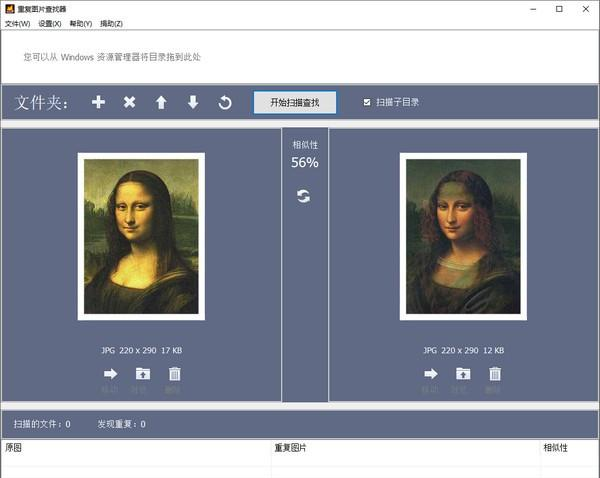Move folder down with the down arrow
The height and width of the screenshot is (478, 600).
193,102
